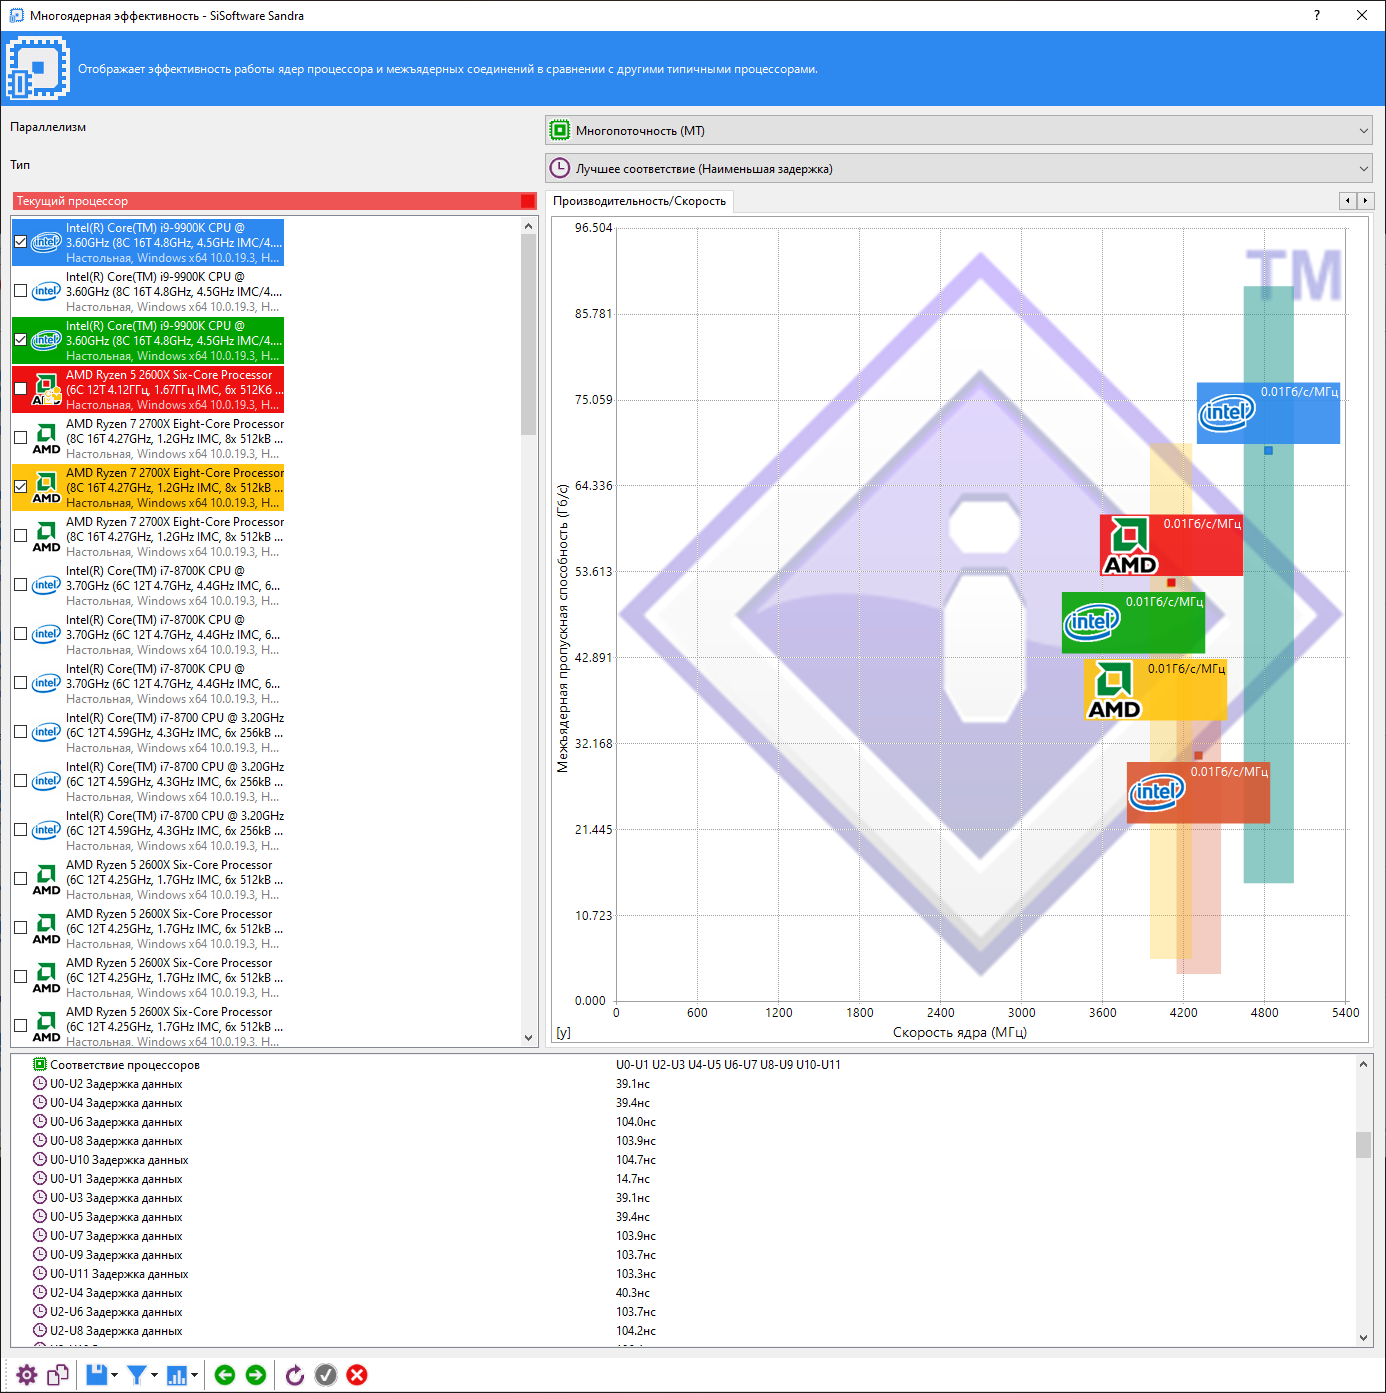The width and height of the screenshot is (1386, 1393).
Task: Click the help question mark in title bar
Action: tap(1316, 15)
